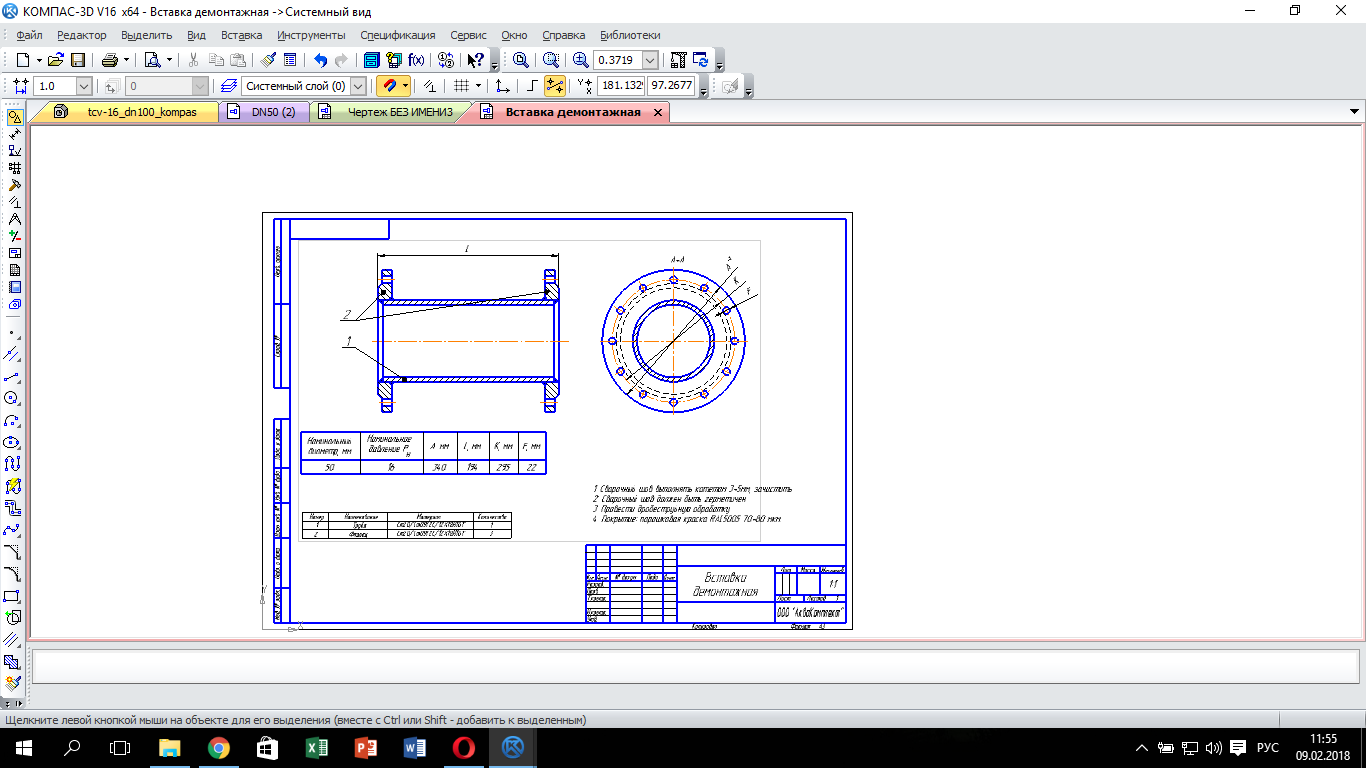
Task: Create a new document with the New icon
Action: 23,60
